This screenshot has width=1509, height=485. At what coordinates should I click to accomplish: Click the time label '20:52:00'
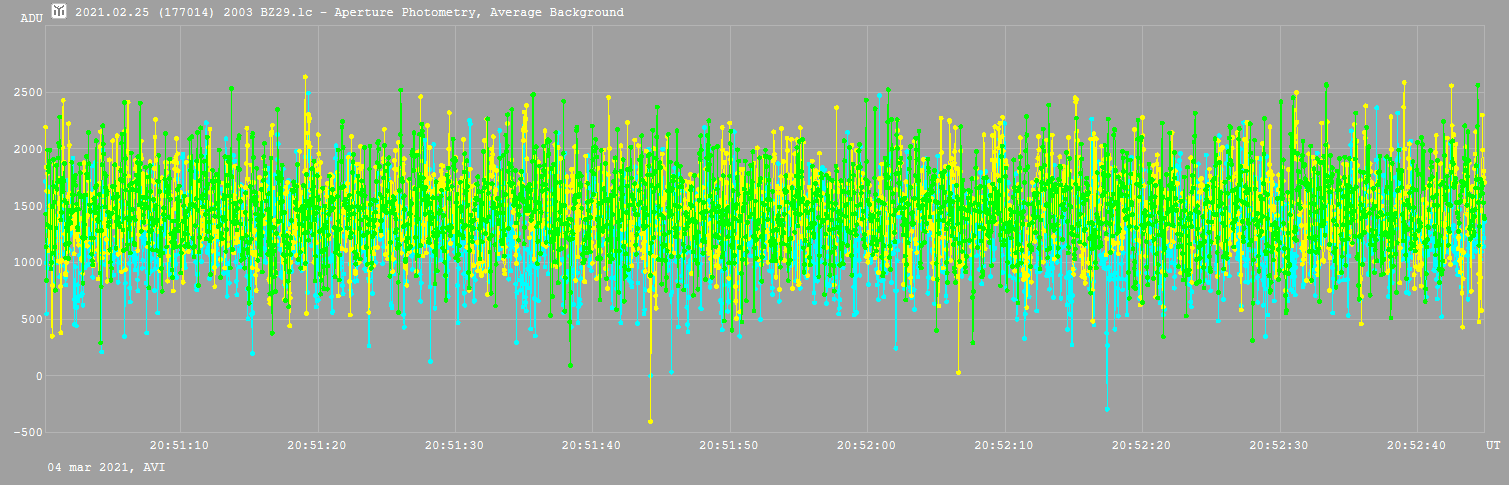point(867,444)
